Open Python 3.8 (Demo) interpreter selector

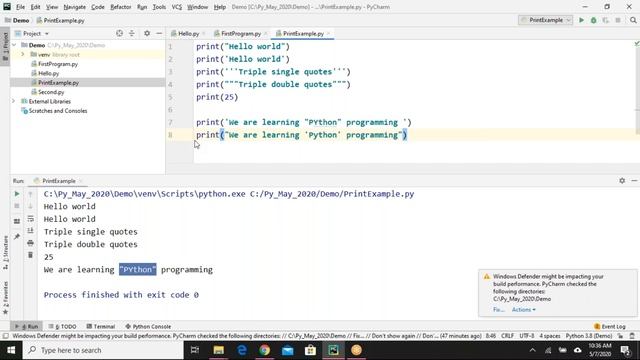pyautogui.click(x=589, y=336)
